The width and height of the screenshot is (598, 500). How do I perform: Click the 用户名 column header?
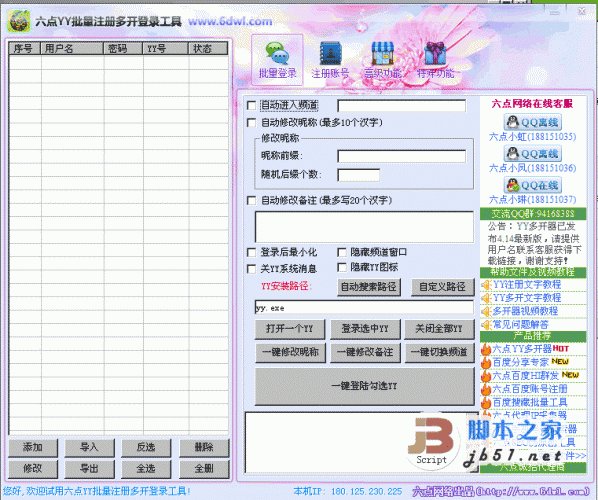click(x=72, y=48)
